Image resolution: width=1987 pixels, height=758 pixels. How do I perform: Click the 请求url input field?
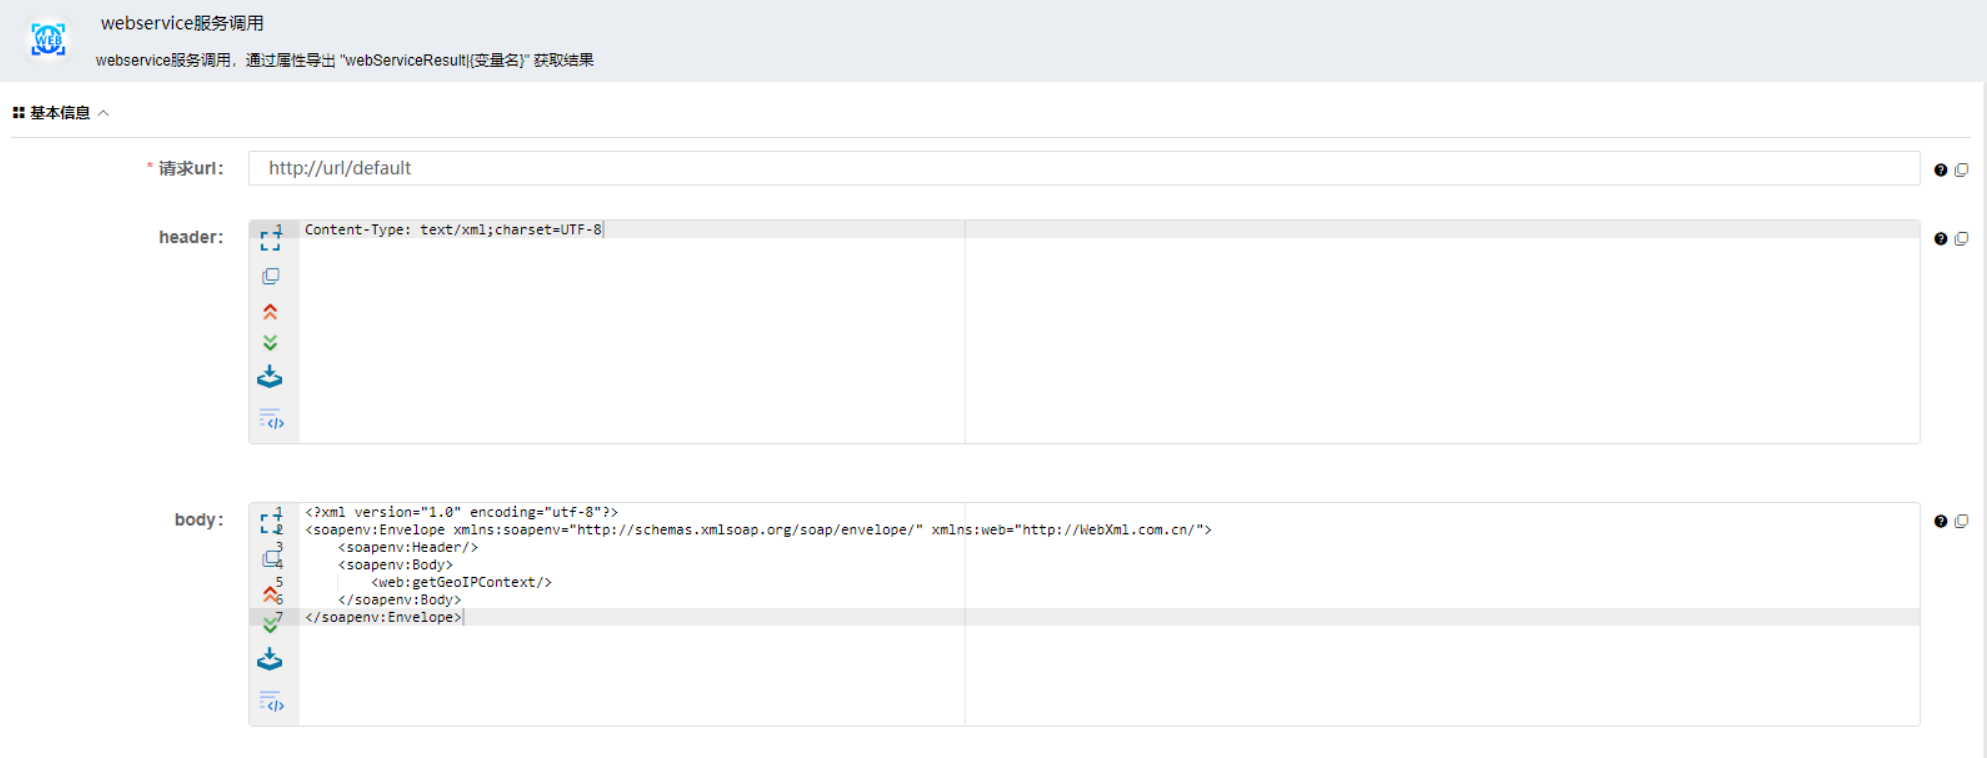(x=1082, y=168)
